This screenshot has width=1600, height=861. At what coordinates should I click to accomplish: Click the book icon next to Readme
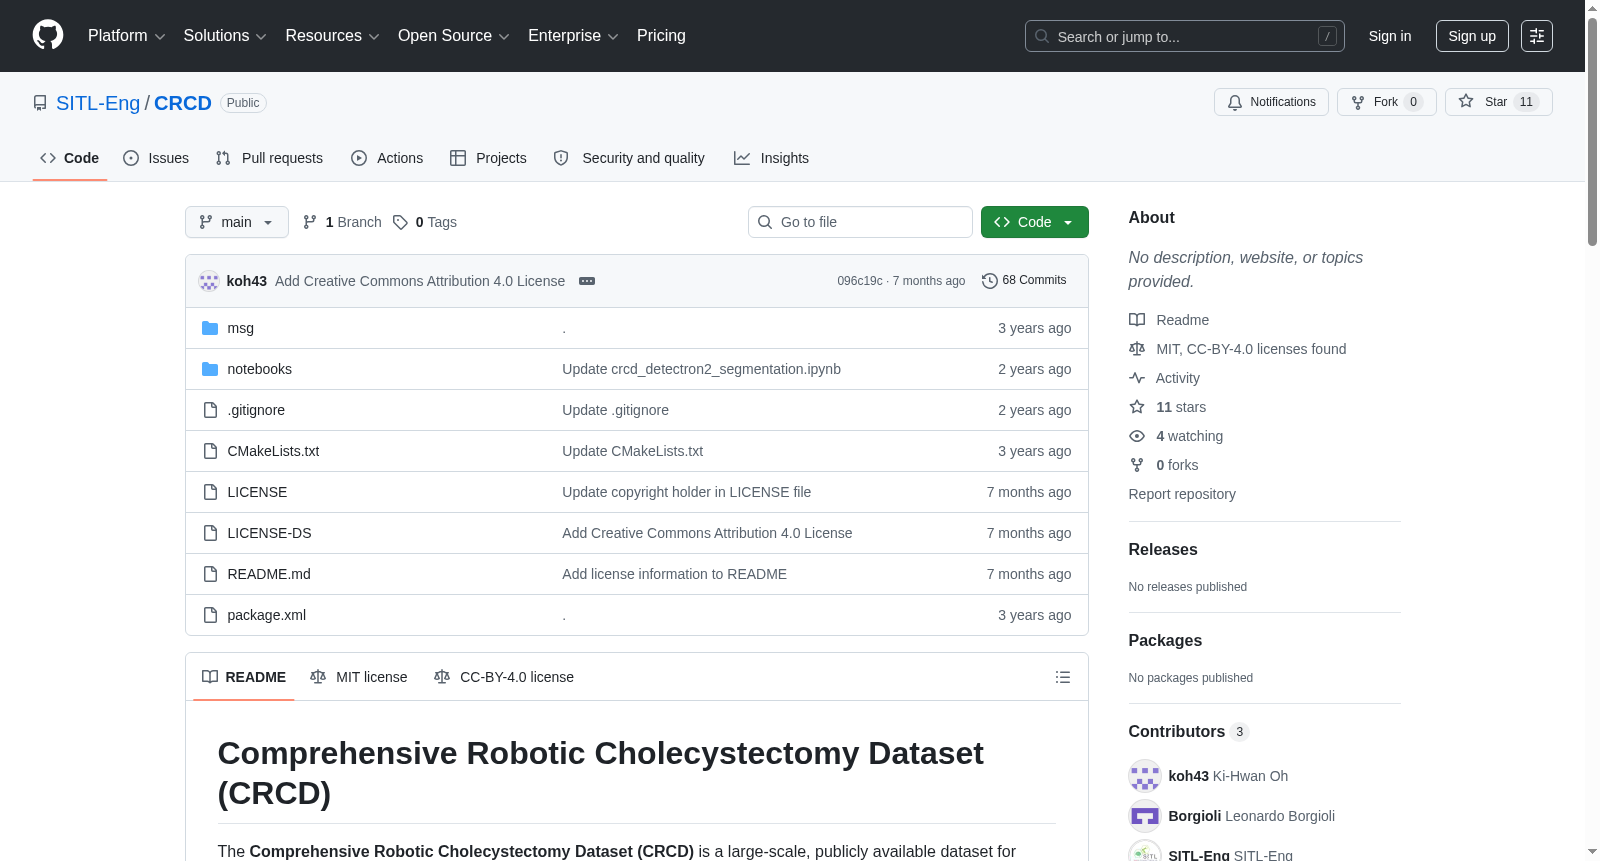(x=1137, y=320)
